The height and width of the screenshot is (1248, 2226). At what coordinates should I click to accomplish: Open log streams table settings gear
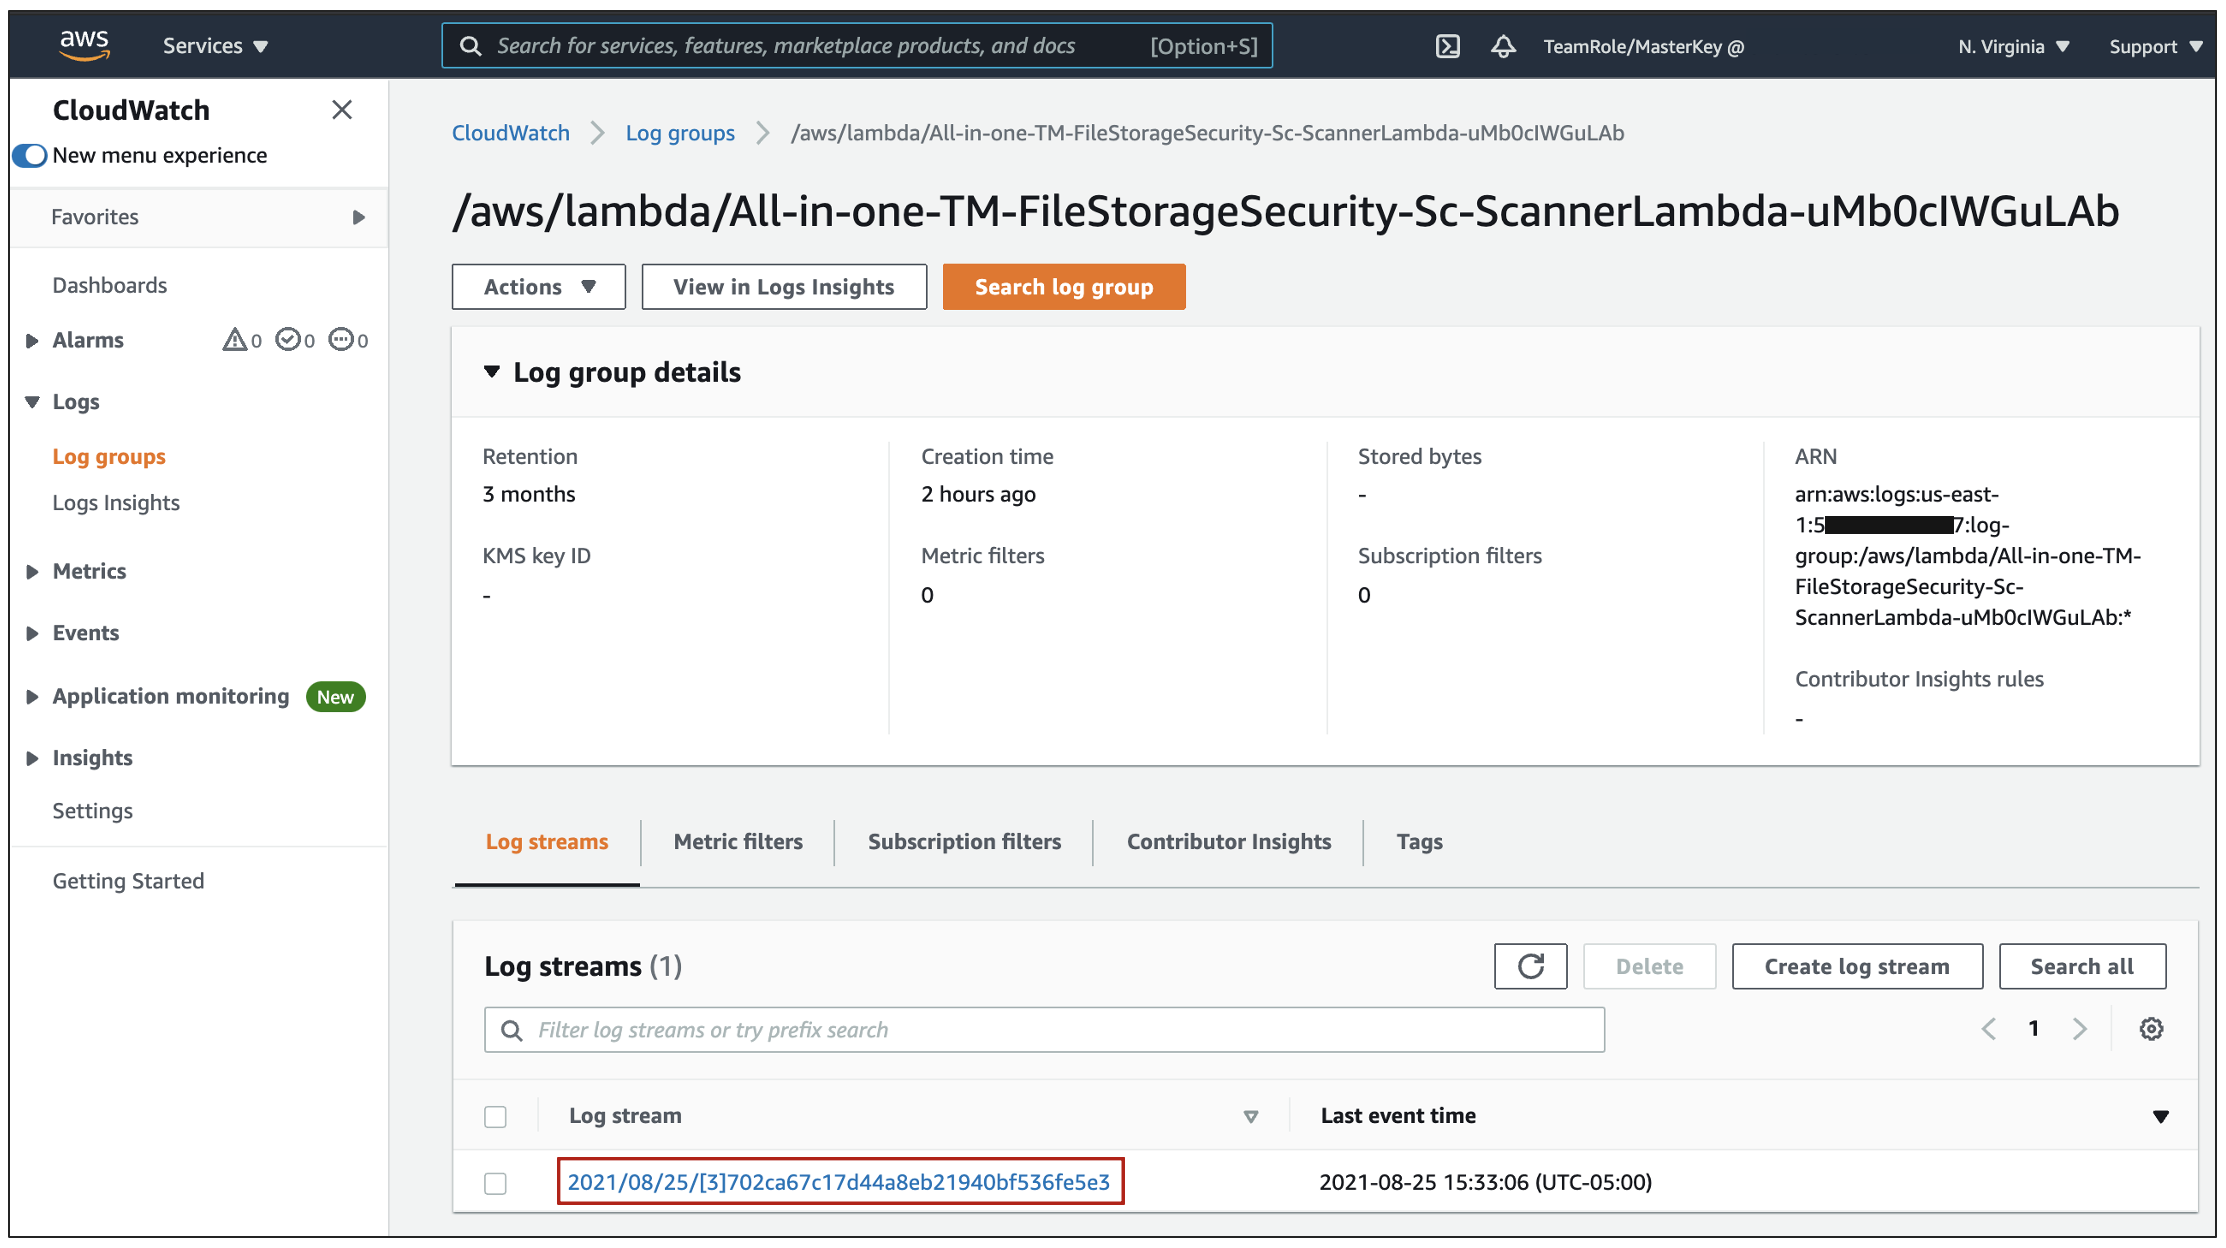point(2151,1029)
